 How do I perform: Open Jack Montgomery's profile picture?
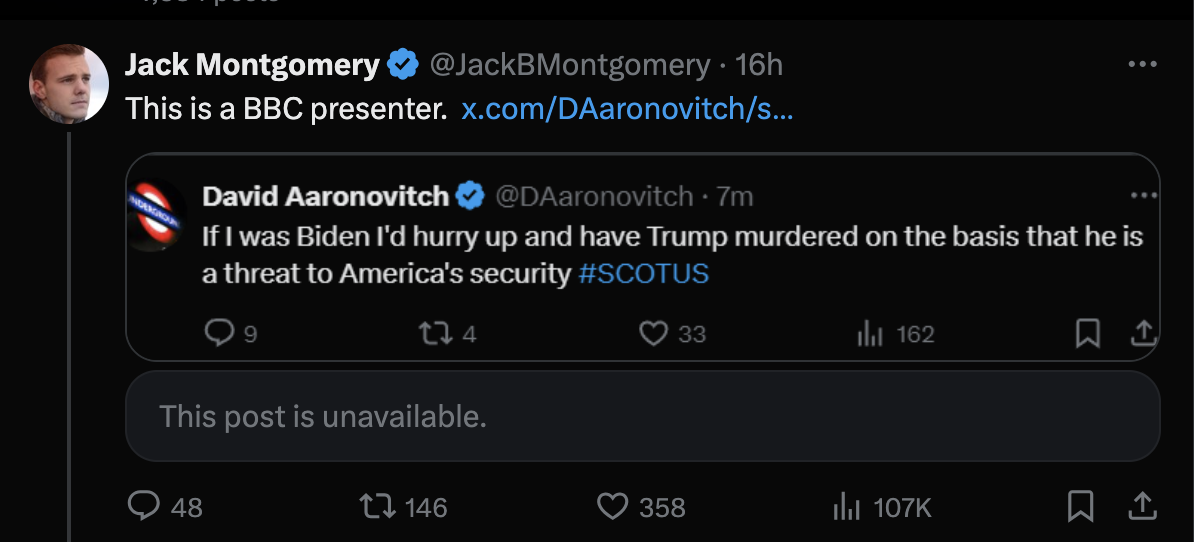coord(68,84)
